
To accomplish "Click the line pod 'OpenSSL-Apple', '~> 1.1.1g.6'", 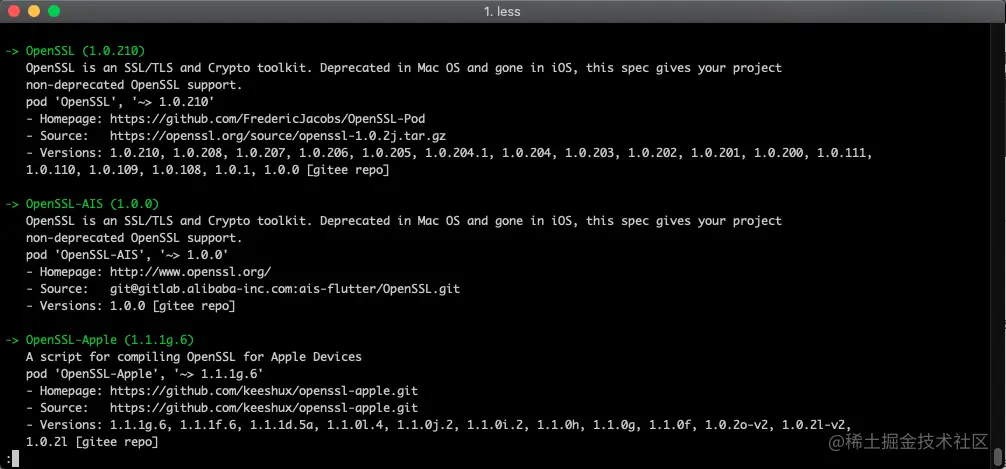I will pyautogui.click(x=144, y=373).
